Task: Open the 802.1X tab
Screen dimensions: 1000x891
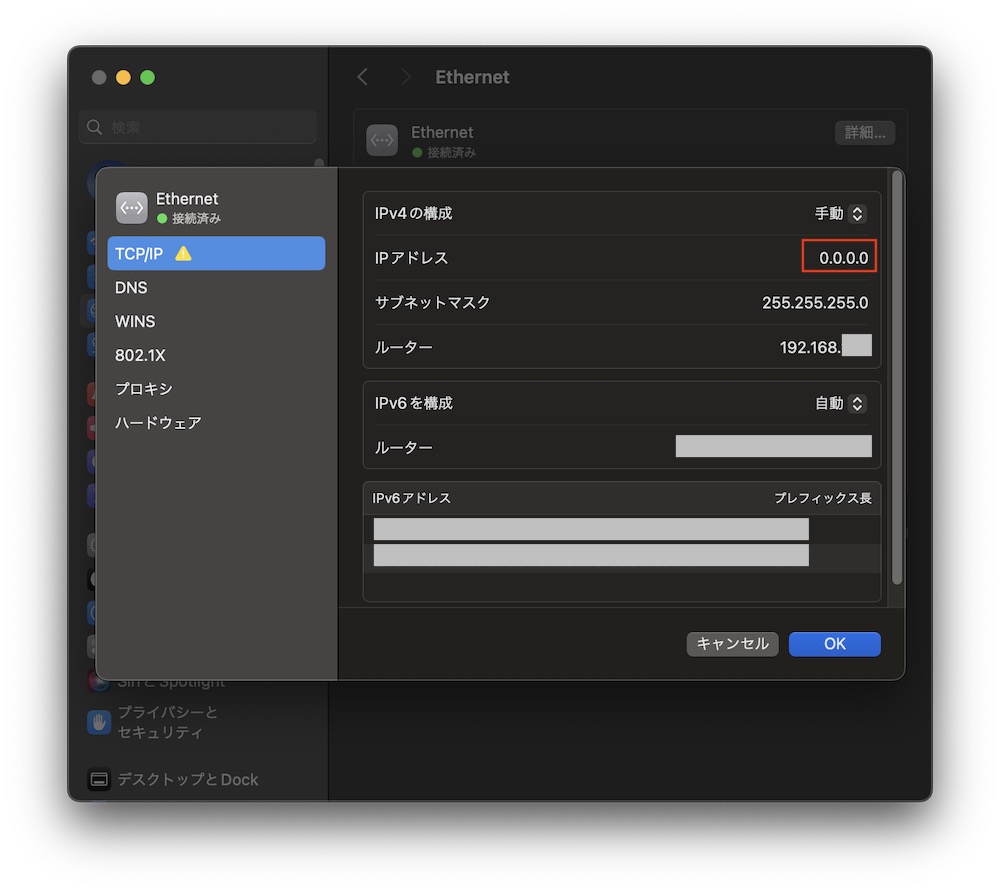Action: point(140,355)
